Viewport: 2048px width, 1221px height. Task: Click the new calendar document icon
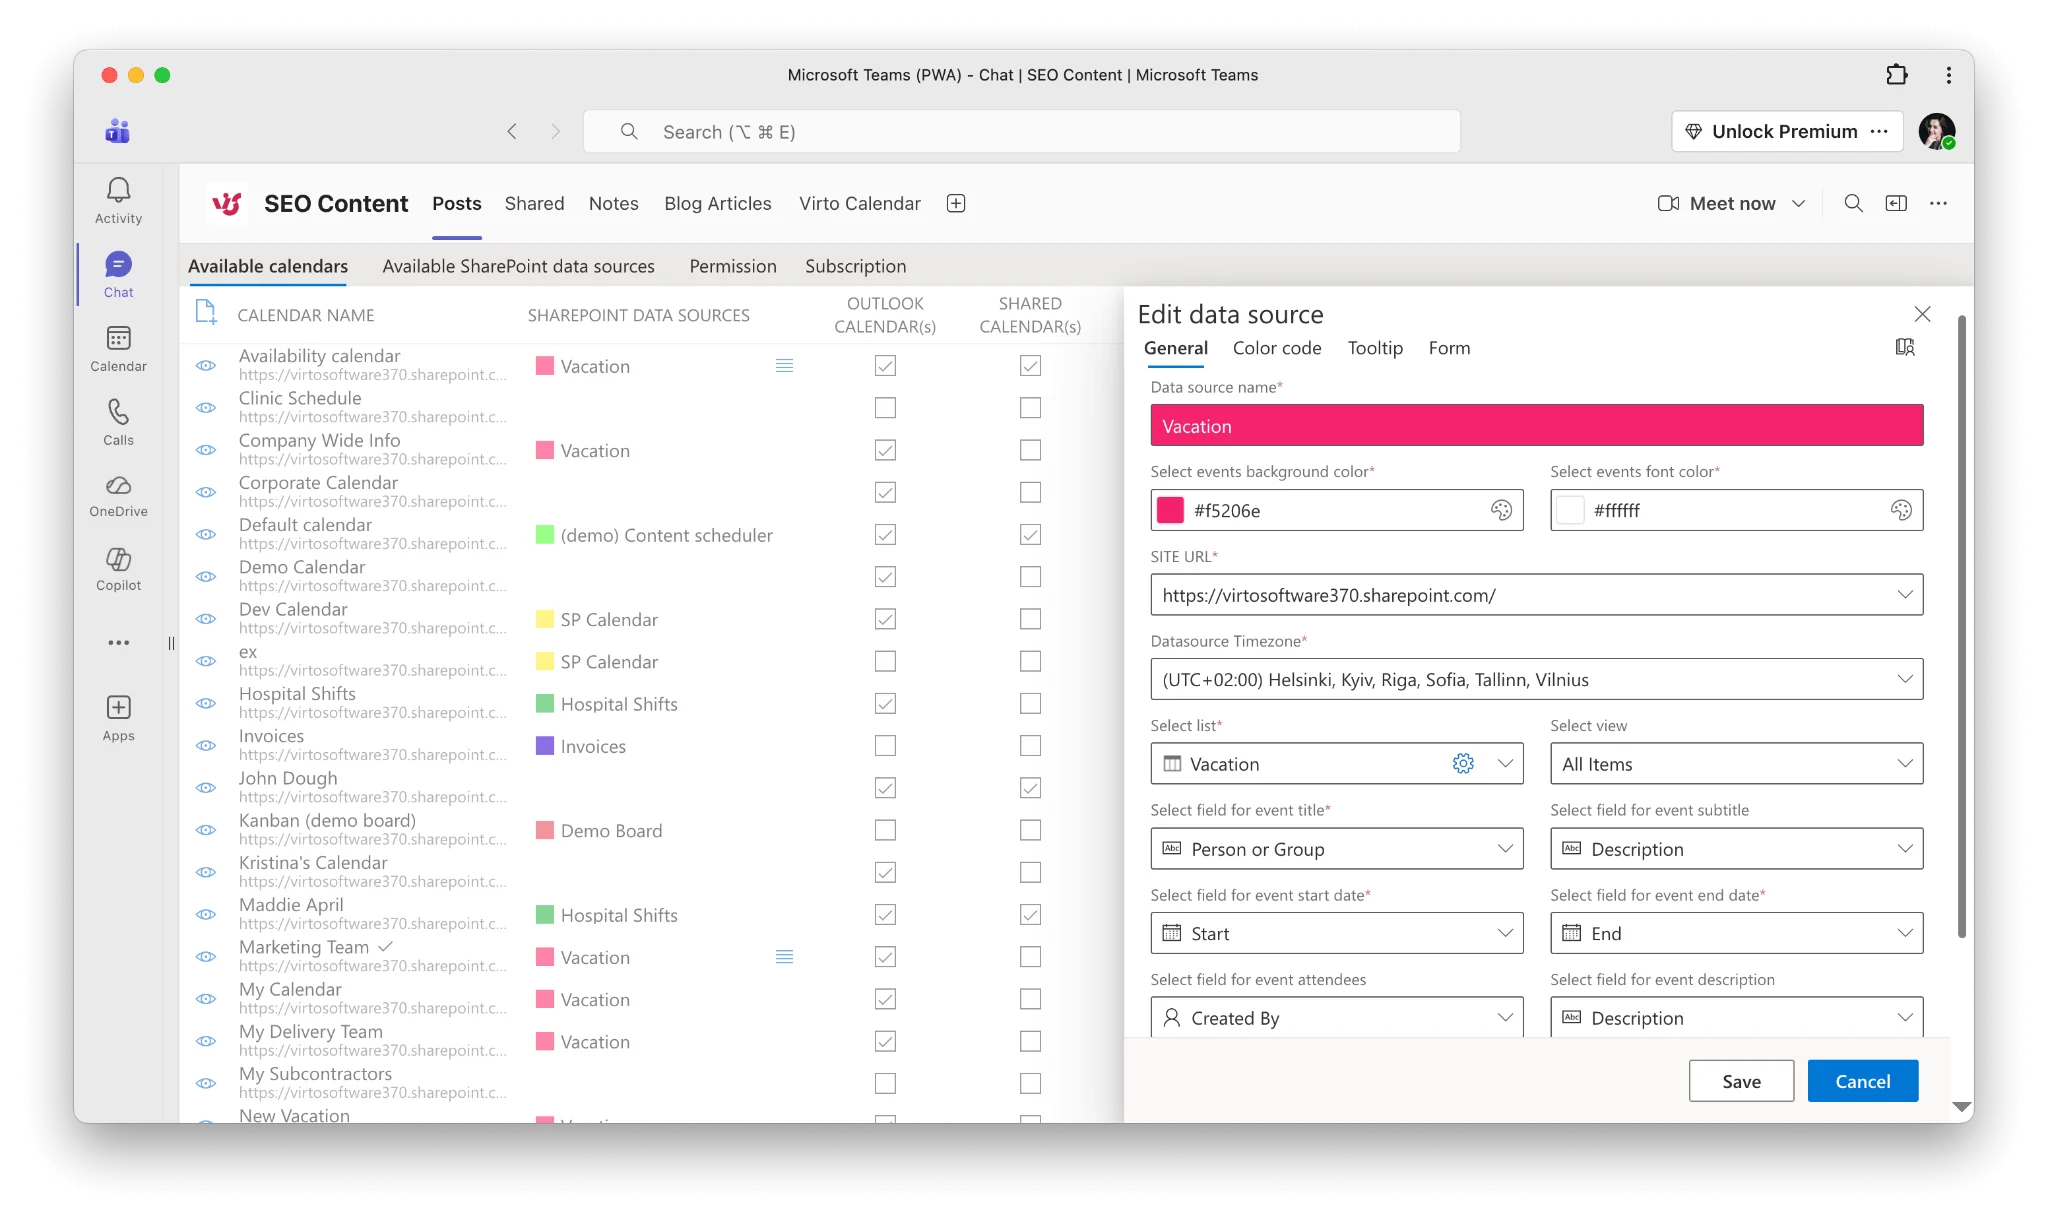(x=206, y=312)
